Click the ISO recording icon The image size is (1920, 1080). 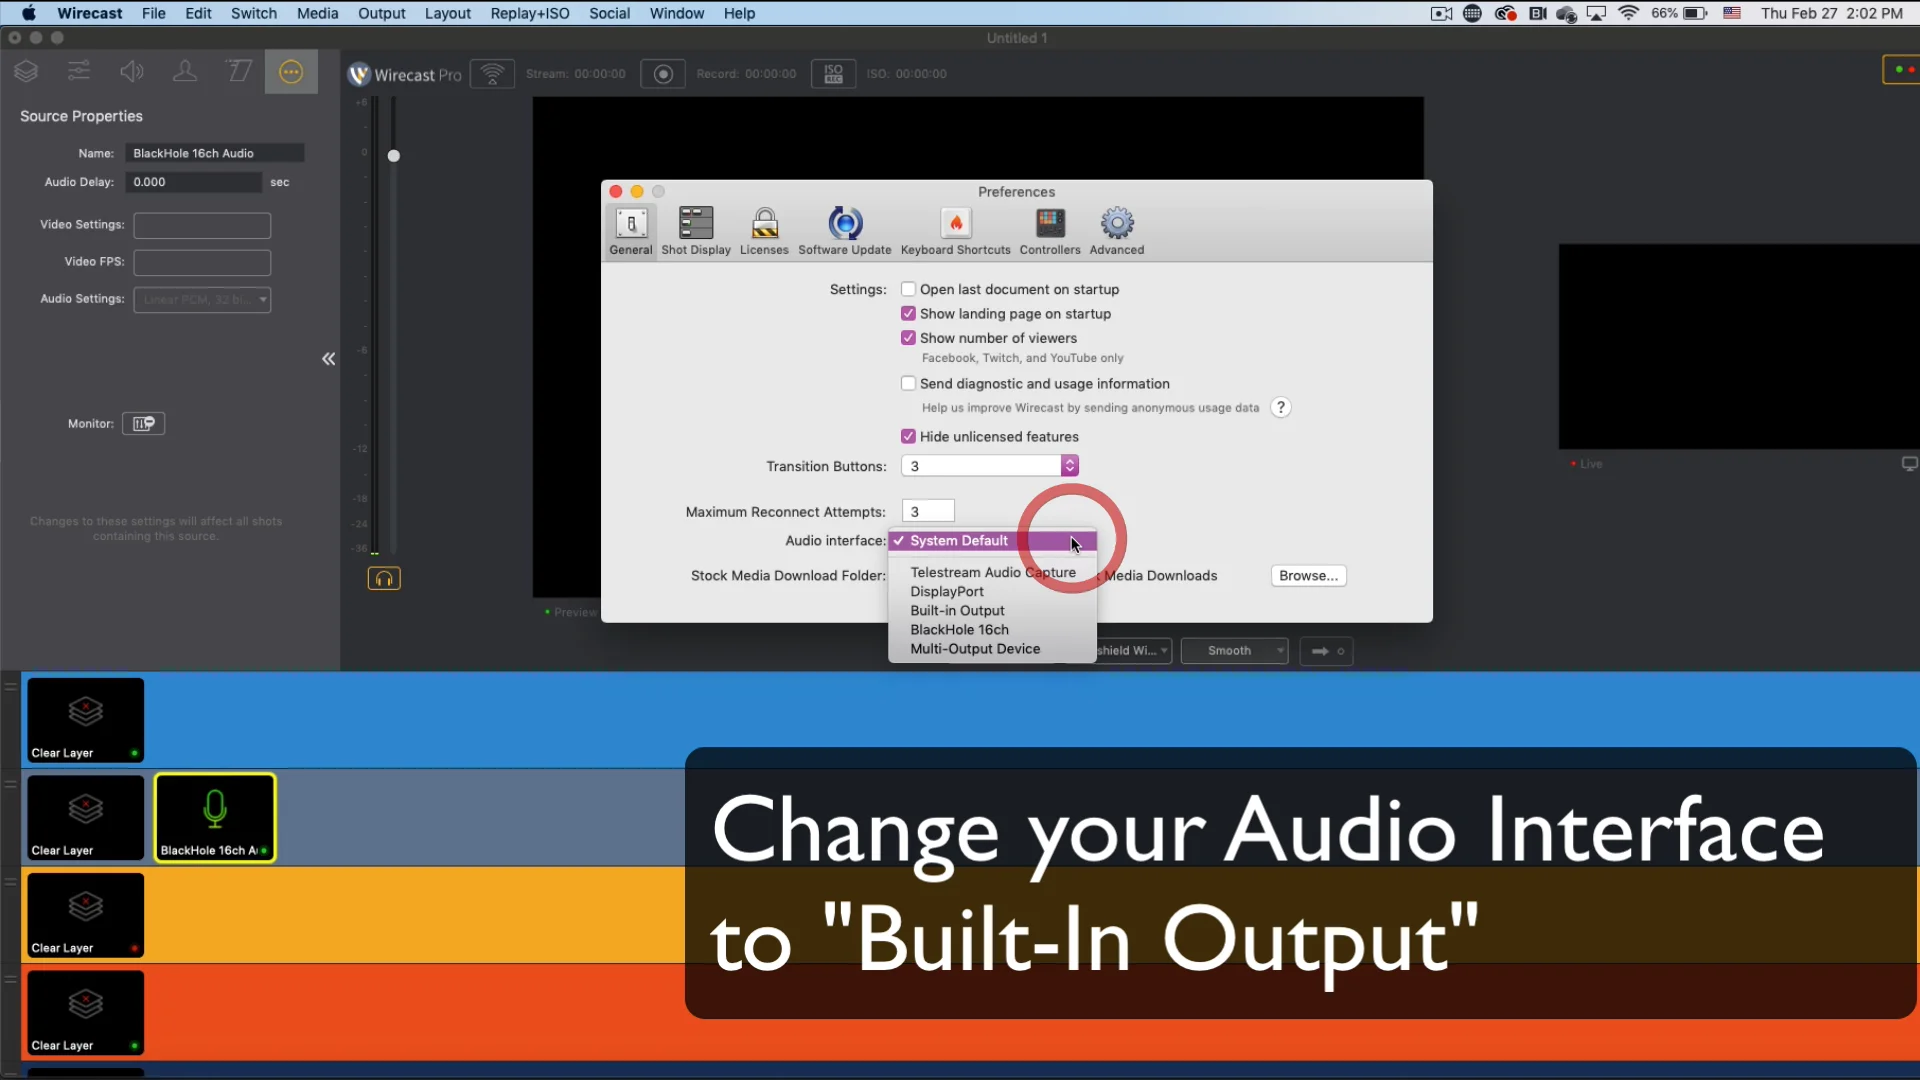[833, 74]
